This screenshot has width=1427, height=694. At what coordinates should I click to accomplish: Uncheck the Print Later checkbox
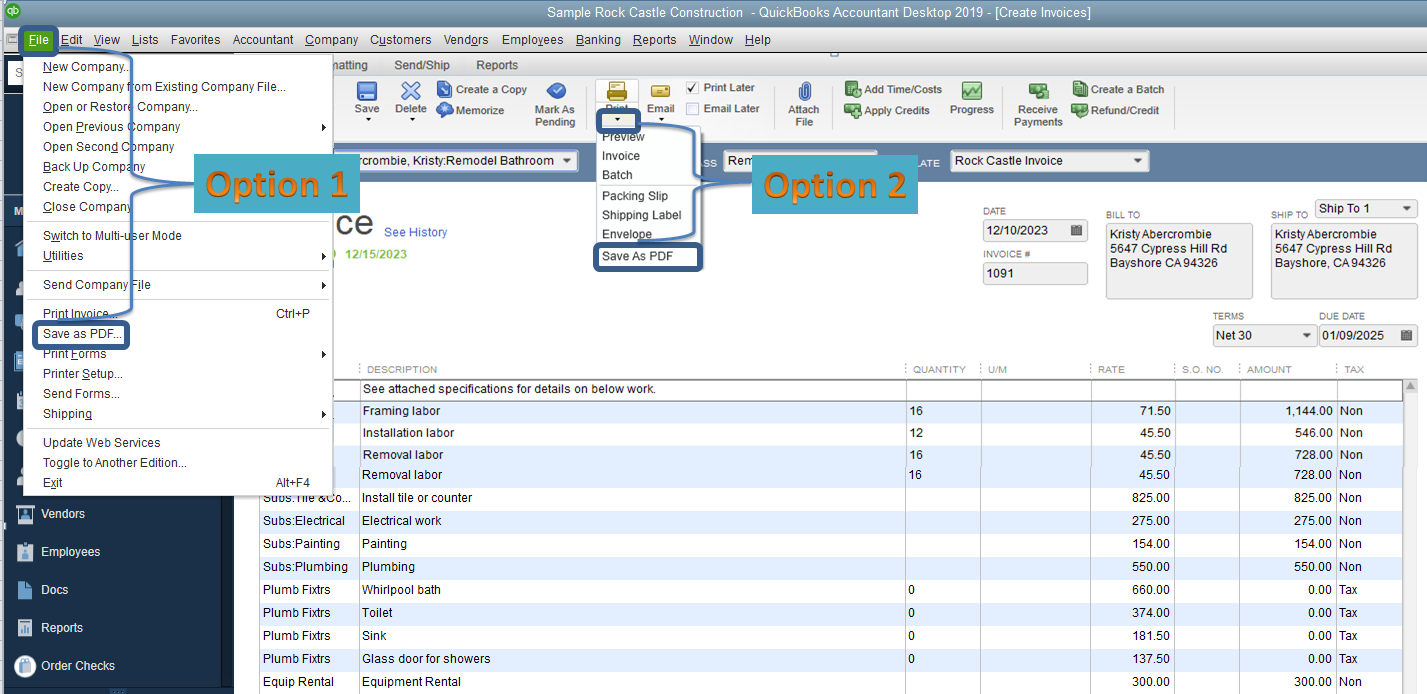(693, 88)
